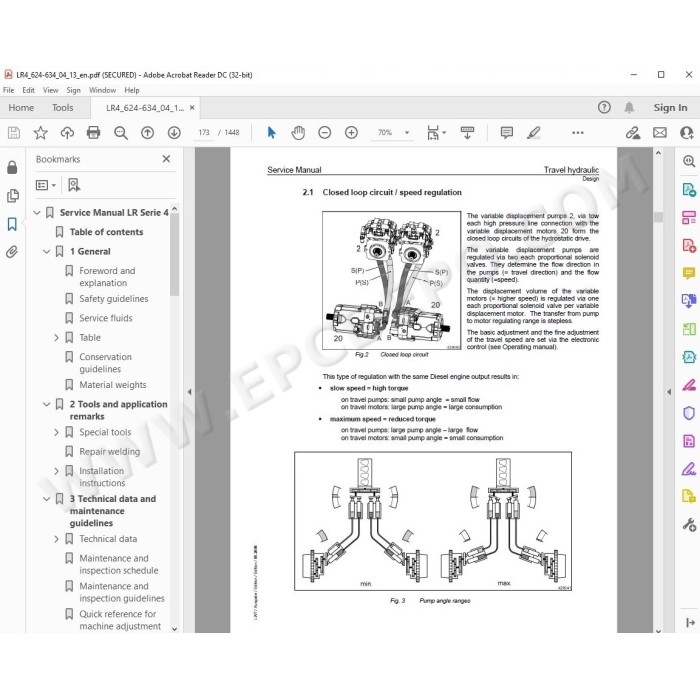700x700 pixels.
Task: Open Safety guidelines bookmark
Action: tap(113, 299)
